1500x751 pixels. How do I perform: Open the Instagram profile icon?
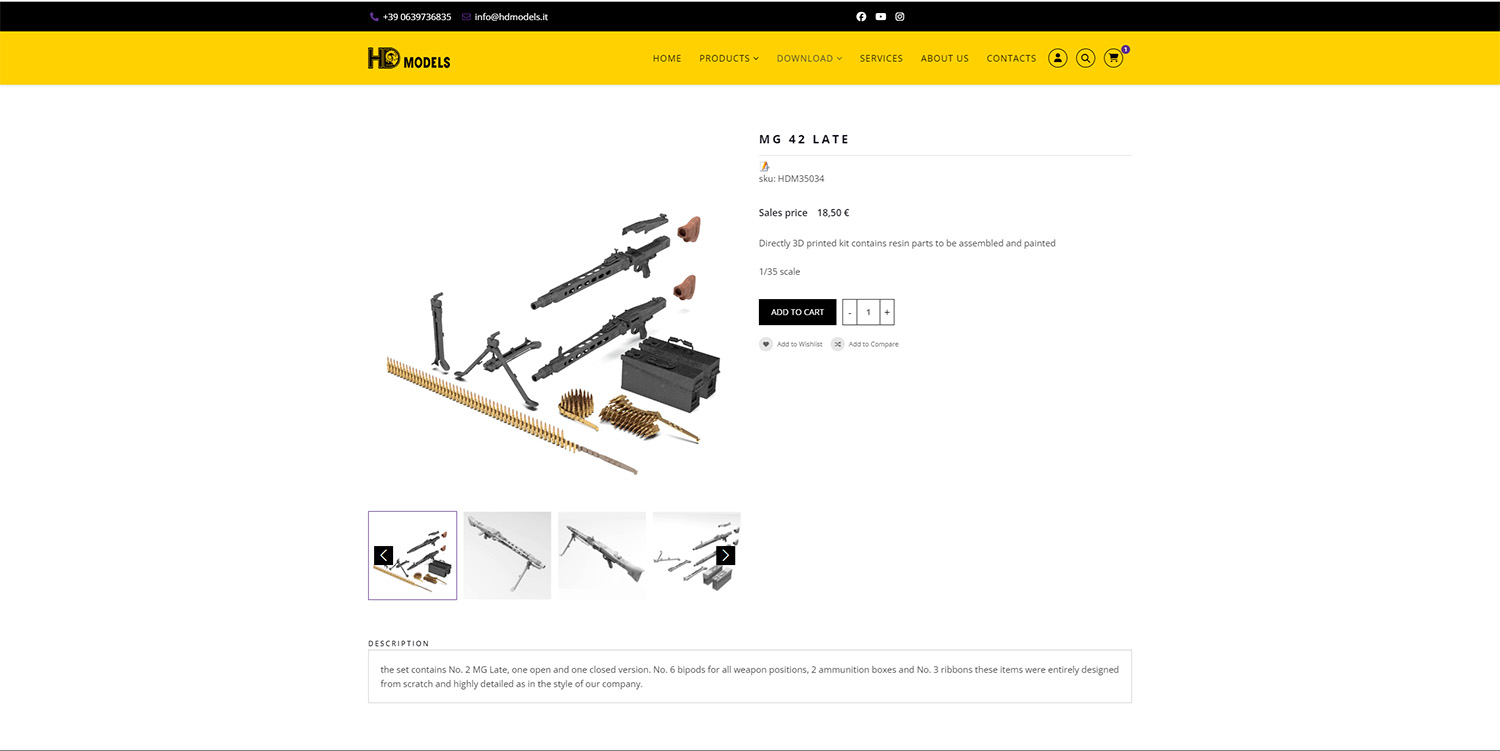[x=900, y=17]
